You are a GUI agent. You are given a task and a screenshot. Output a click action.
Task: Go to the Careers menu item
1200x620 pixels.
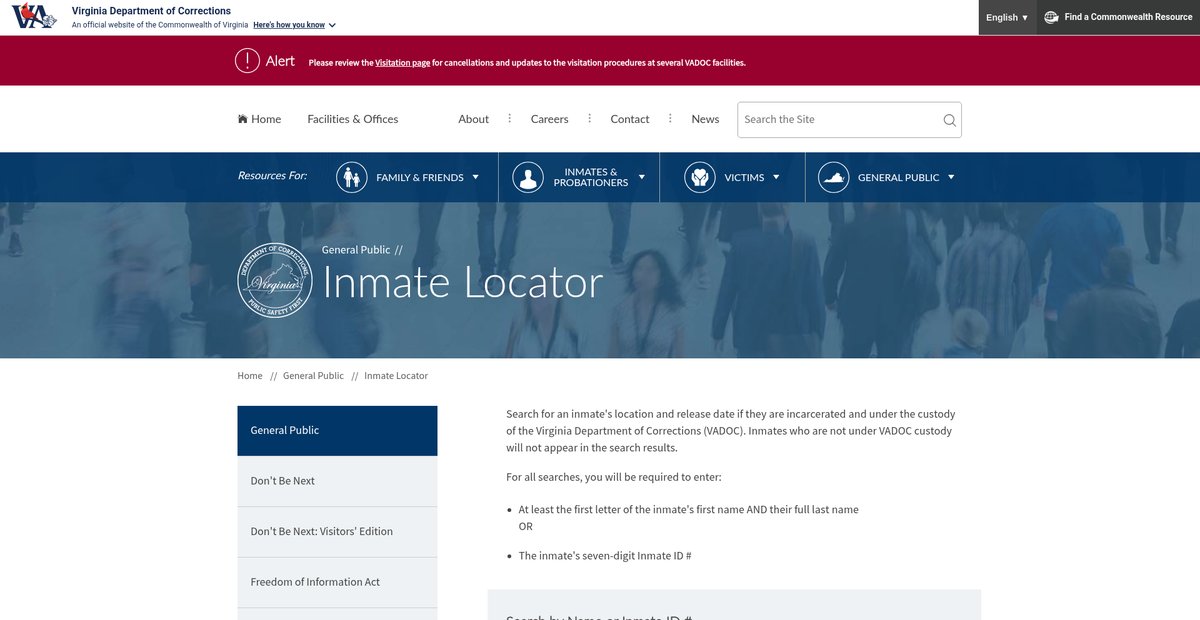(x=549, y=119)
